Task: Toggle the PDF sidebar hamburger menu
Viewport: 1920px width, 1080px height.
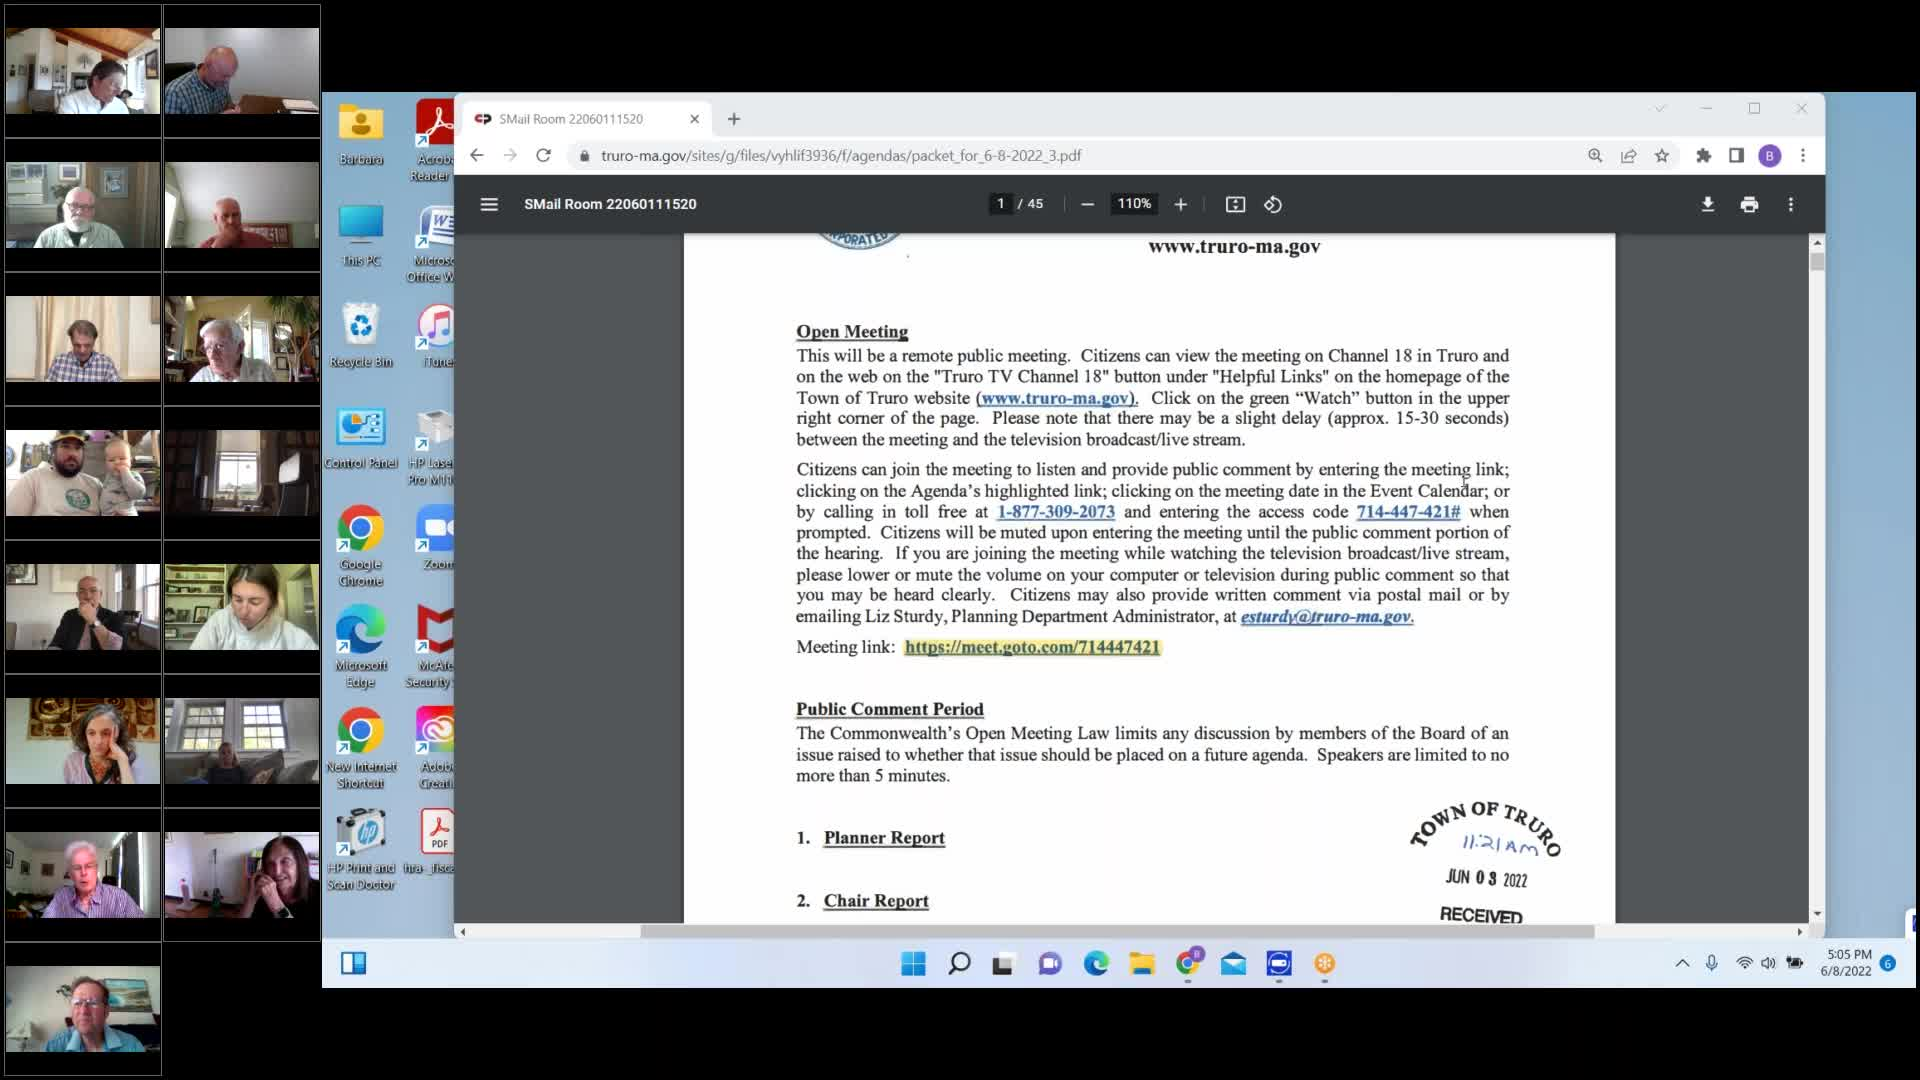Action: (489, 204)
